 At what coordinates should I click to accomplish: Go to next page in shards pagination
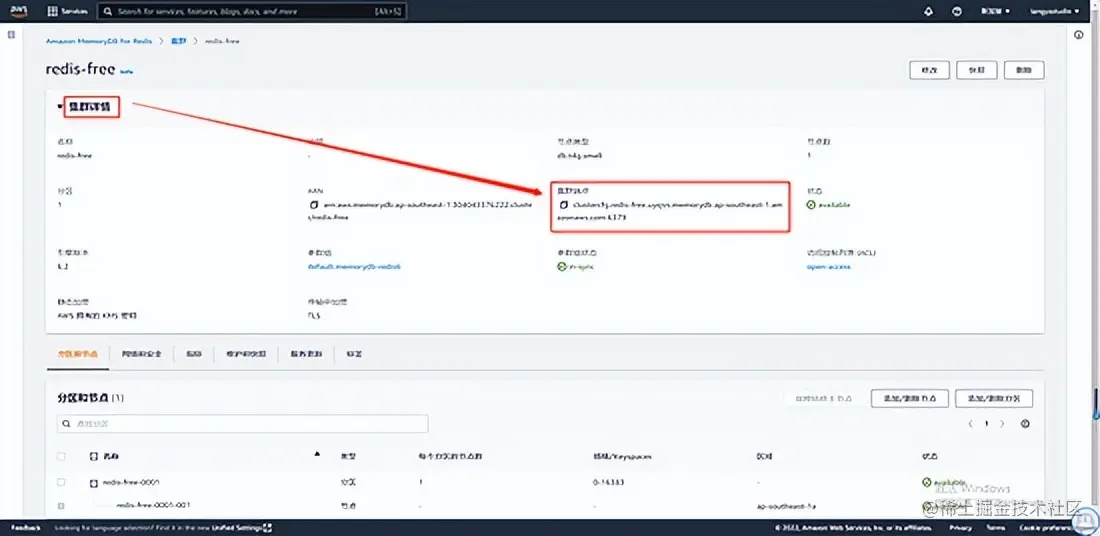(1002, 424)
